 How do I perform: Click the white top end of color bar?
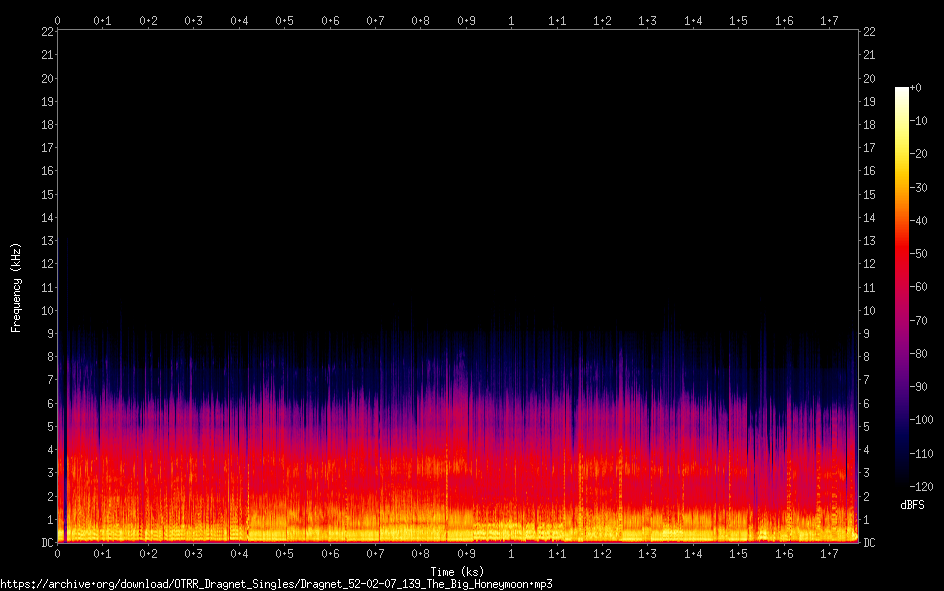[902, 91]
